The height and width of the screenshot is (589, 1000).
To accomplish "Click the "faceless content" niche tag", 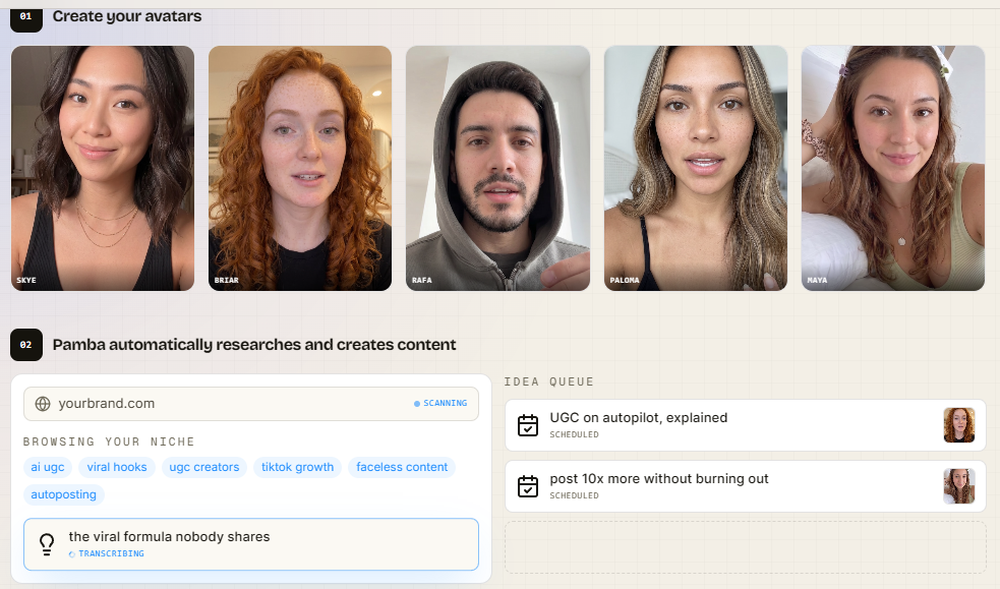I will click(x=402, y=467).
